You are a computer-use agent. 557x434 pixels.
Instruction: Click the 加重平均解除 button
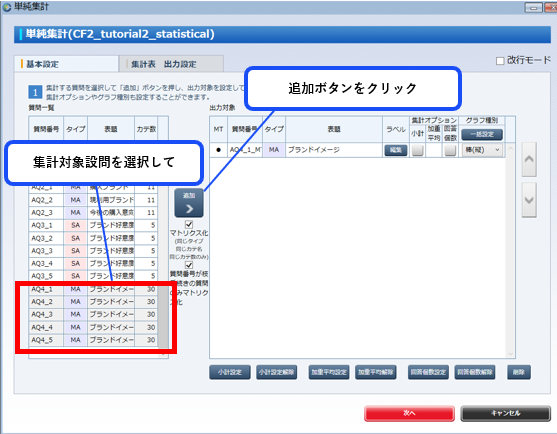coord(375,372)
